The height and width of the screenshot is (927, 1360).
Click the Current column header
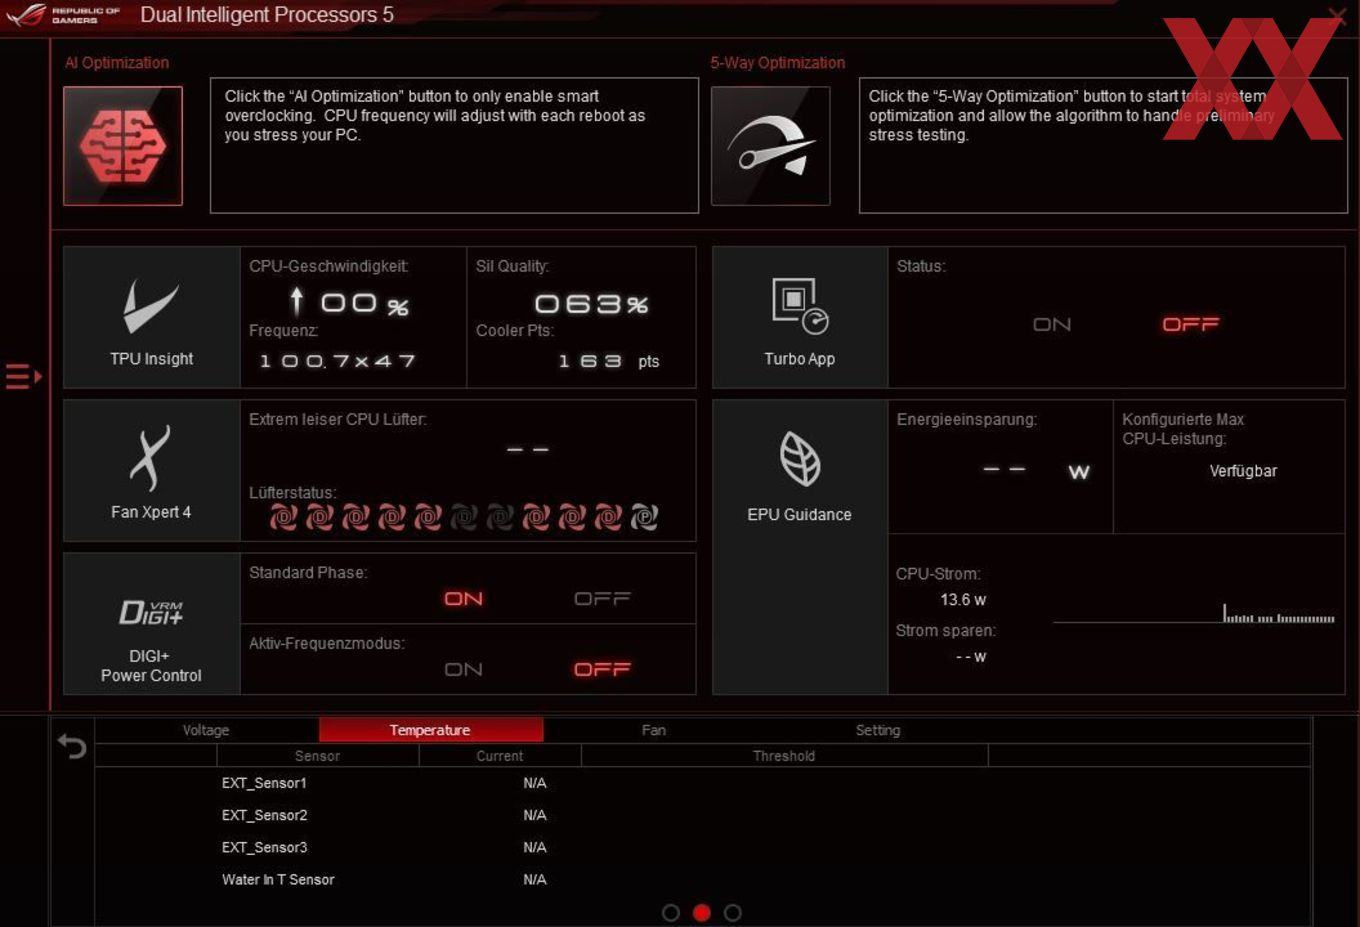[499, 756]
